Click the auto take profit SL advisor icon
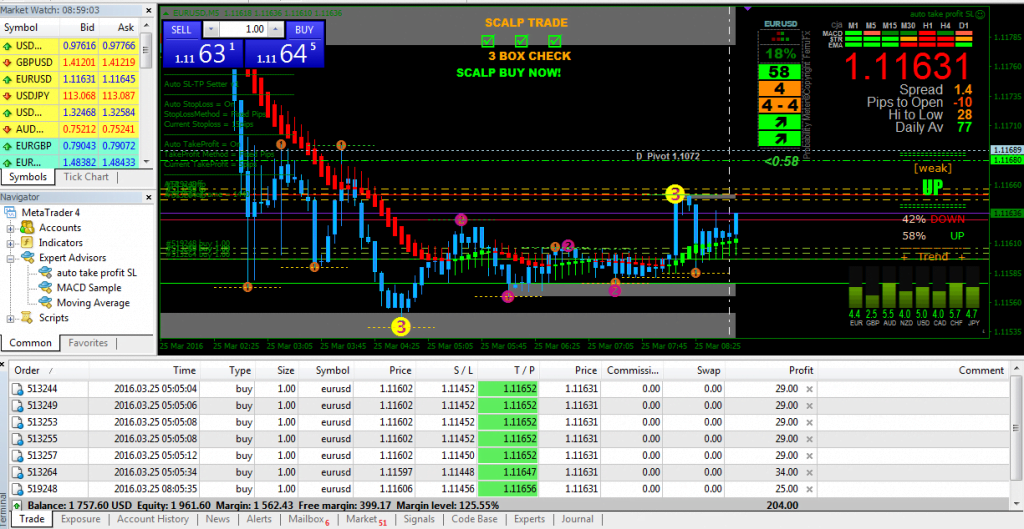 [x=44, y=272]
